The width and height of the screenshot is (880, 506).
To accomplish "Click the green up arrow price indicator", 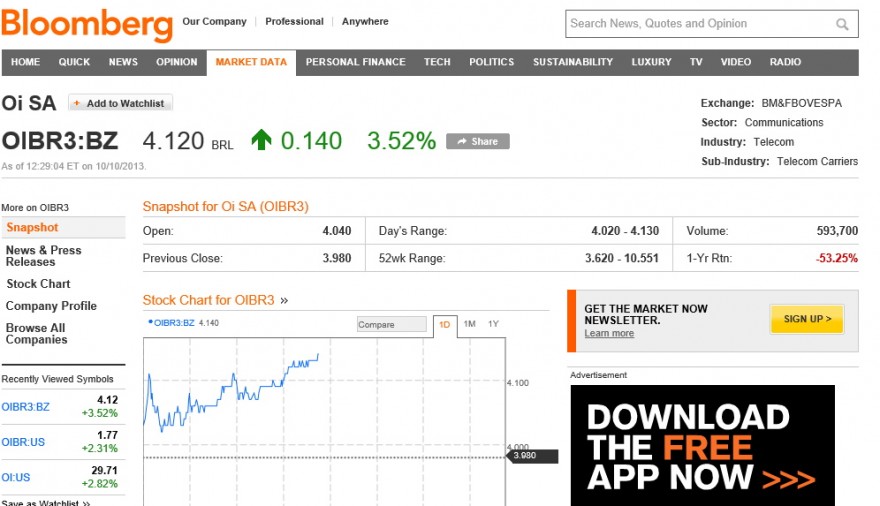I will [261, 140].
